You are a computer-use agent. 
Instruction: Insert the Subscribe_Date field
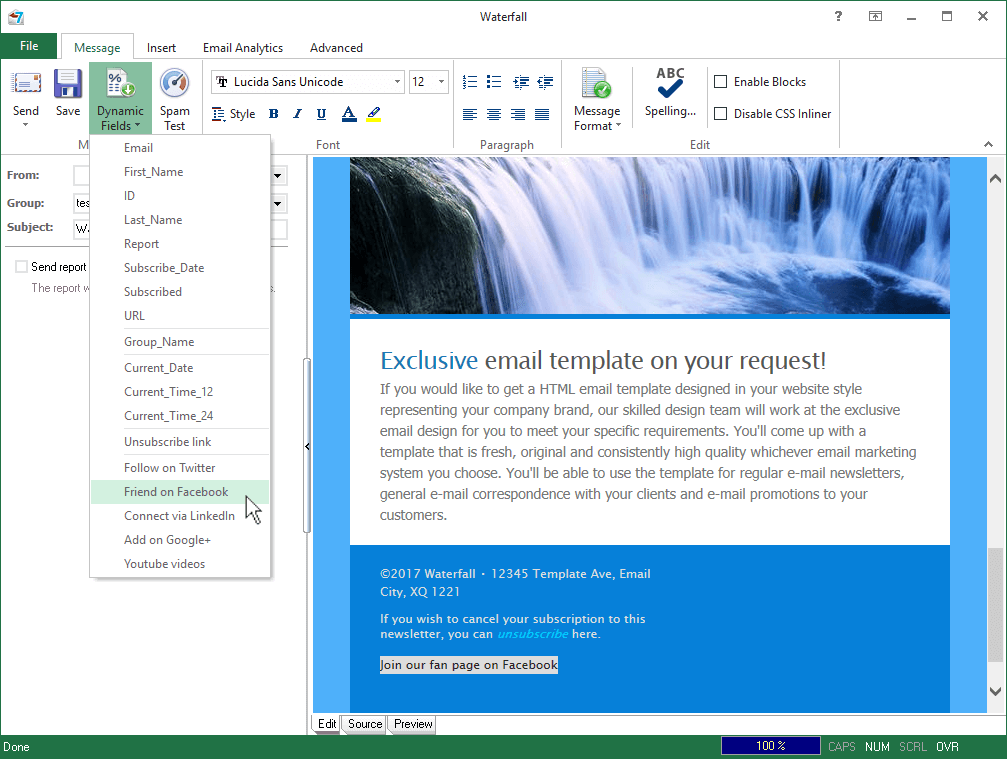coord(180,268)
